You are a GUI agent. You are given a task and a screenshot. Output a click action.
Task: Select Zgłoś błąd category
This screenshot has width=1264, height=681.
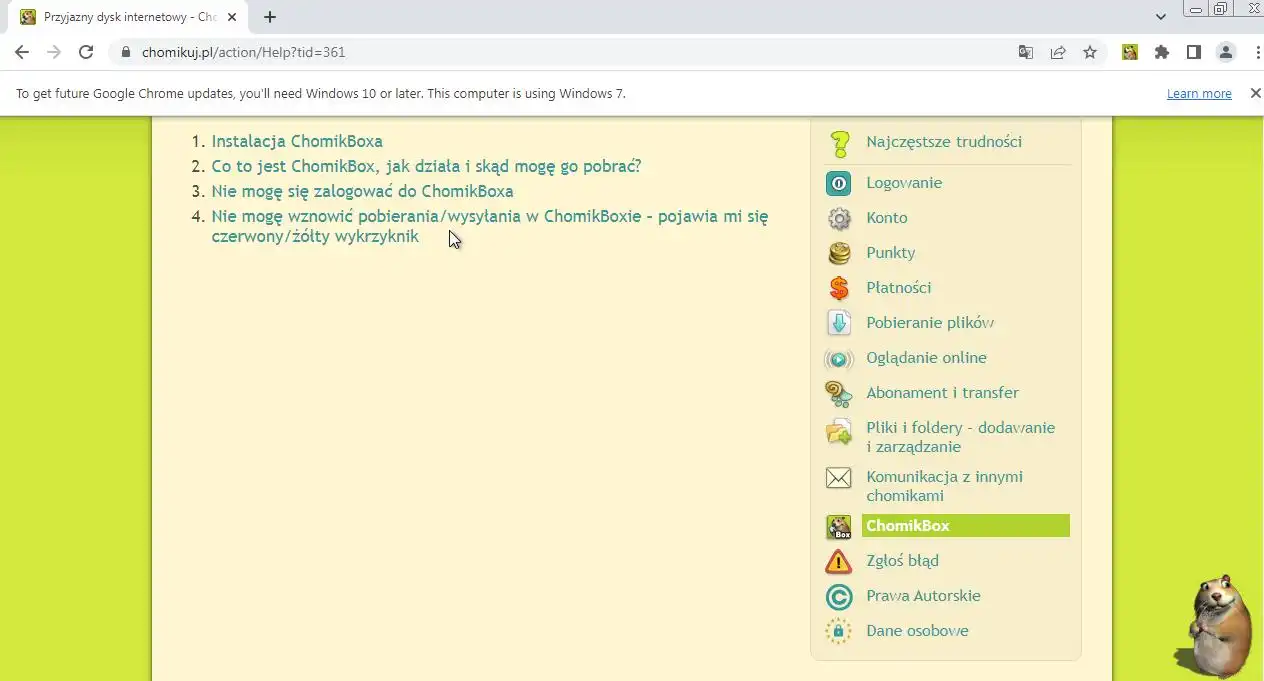(x=902, y=561)
